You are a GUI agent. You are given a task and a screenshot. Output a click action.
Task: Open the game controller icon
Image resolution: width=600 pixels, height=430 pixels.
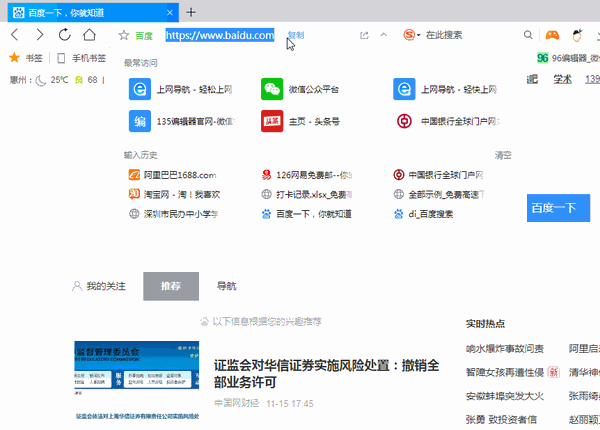point(552,35)
